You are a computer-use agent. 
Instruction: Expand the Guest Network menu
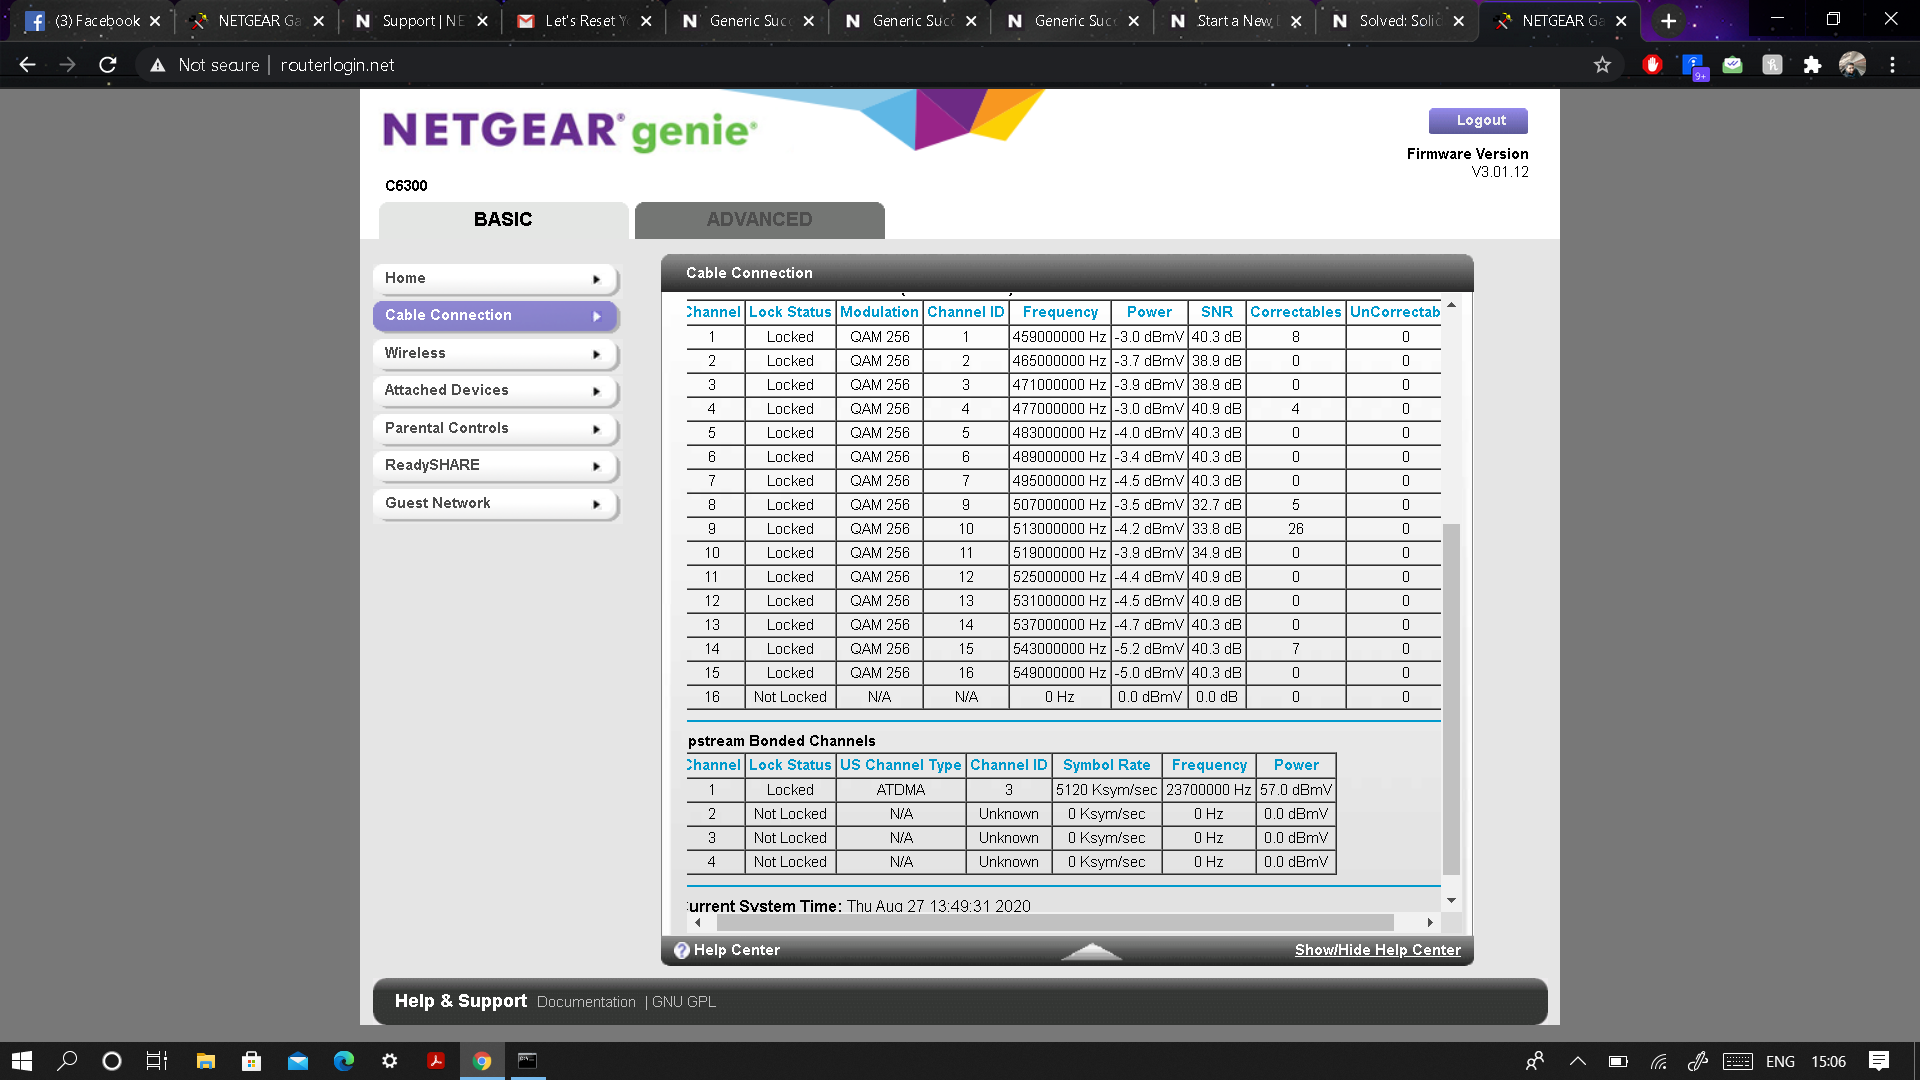click(495, 503)
